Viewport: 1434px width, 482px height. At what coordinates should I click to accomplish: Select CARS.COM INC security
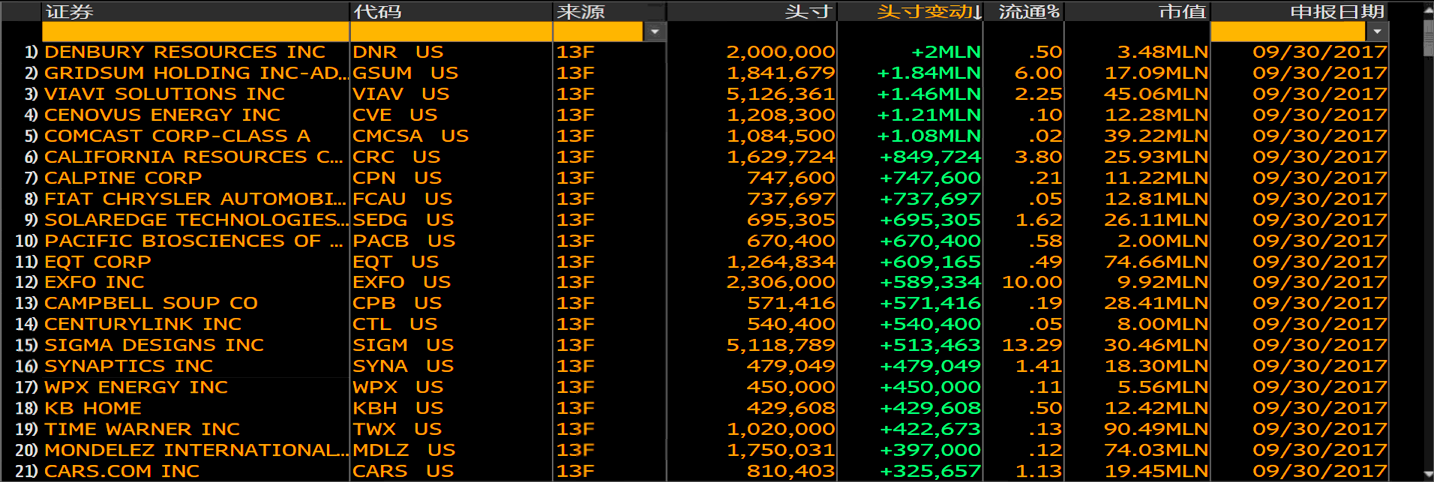[x=122, y=471]
